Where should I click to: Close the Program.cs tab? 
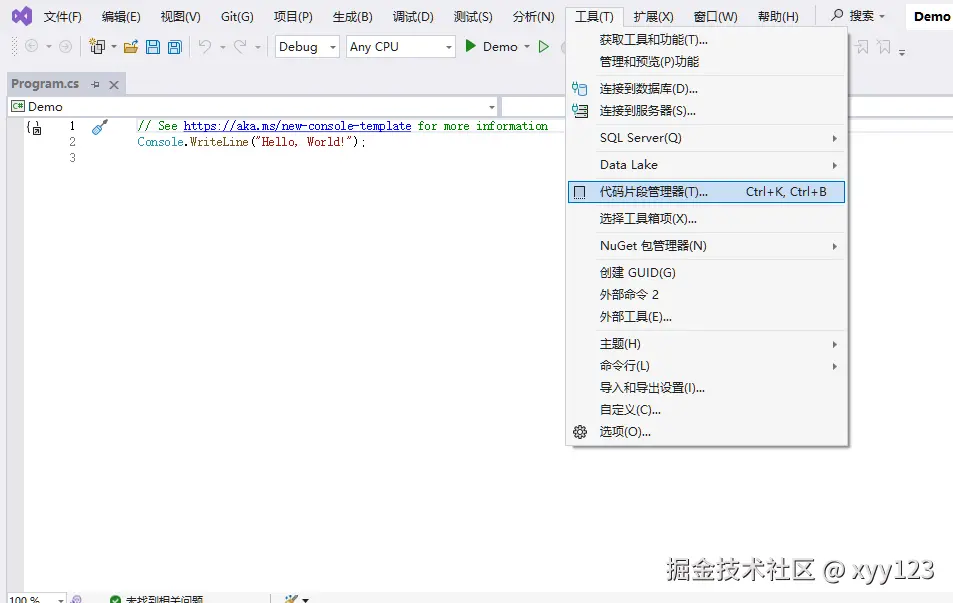[114, 84]
